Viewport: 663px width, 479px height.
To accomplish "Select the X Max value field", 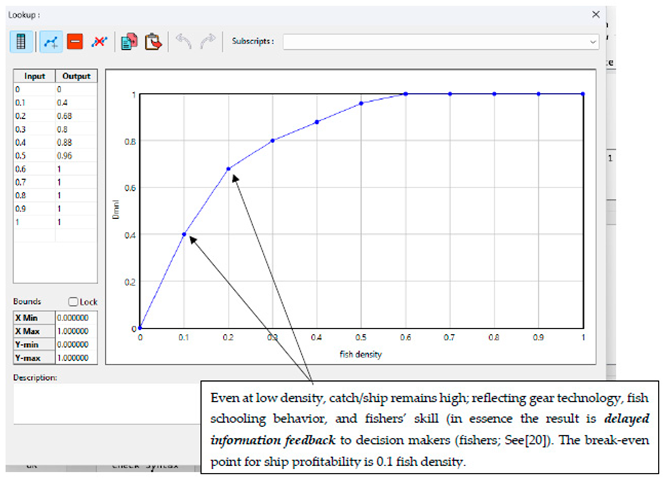I will tap(76, 331).
